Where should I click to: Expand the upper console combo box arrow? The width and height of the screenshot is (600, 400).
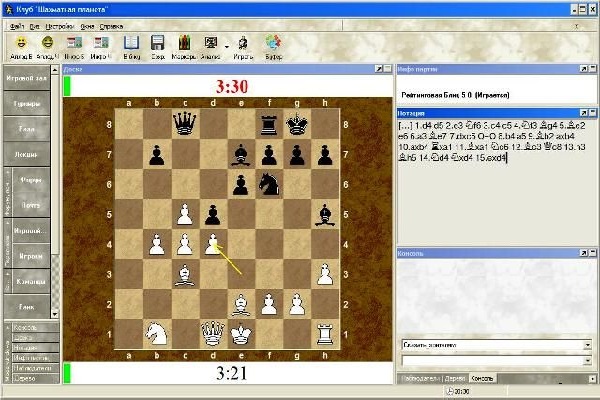coord(587,345)
